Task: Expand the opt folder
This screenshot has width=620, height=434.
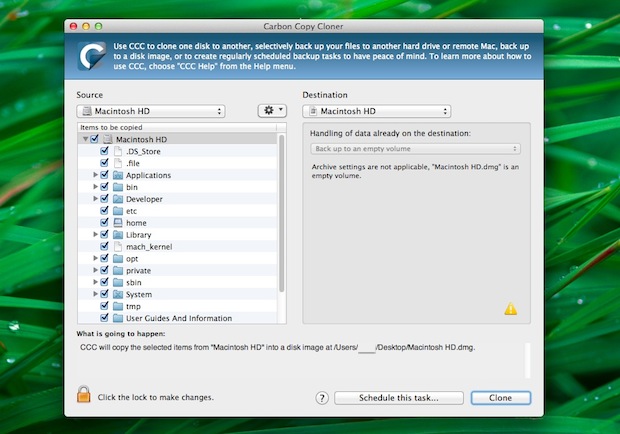Action: [x=95, y=258]
